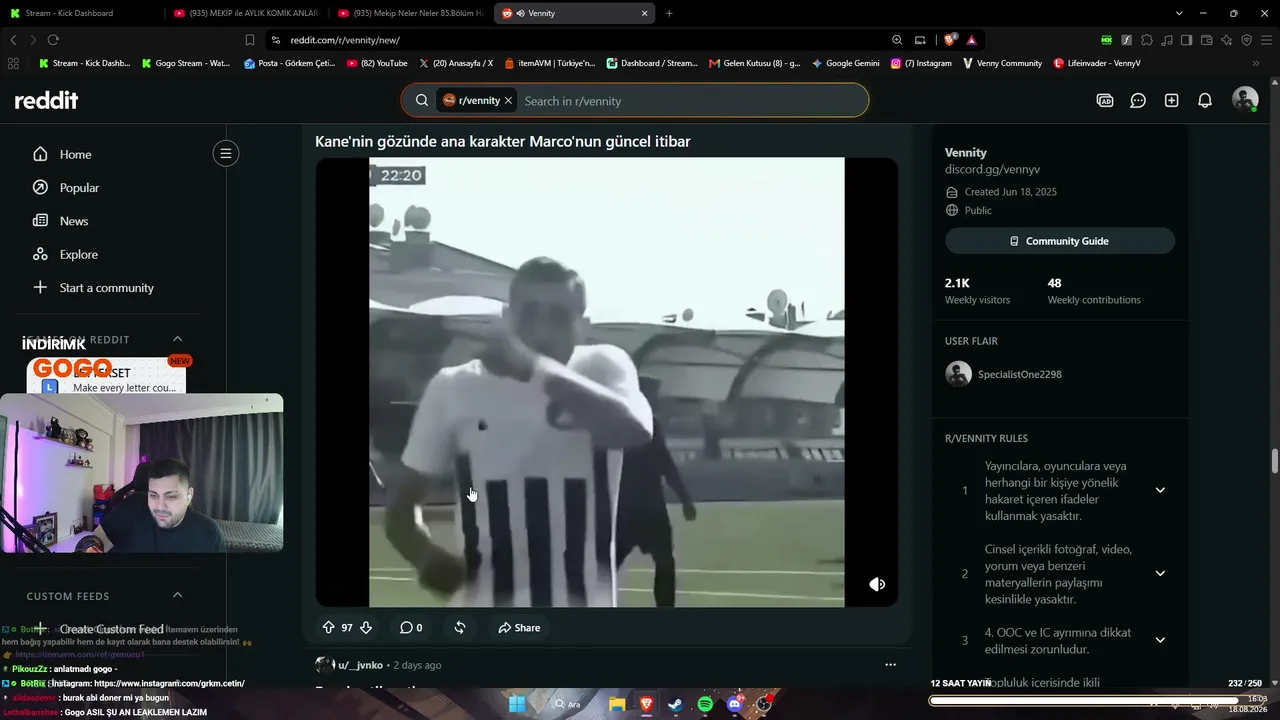The image size is (1280, 720).
Task: Downvote the Kane'nin gözünde post
Action: point(366,628)
